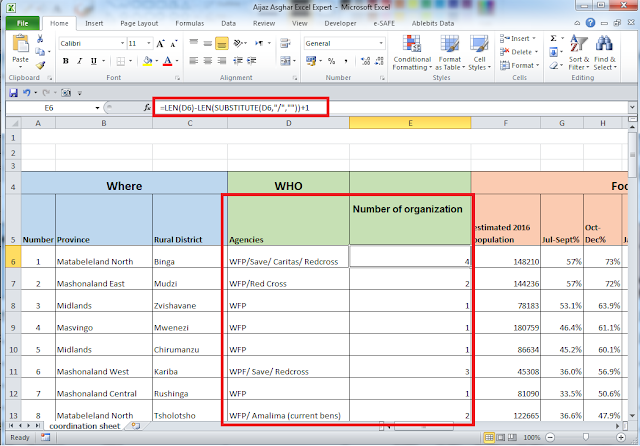Click Increase Indent
Image resolution: width=640 pixels, height=446 pixels.
pyautogui.click(x=251, y=61)
